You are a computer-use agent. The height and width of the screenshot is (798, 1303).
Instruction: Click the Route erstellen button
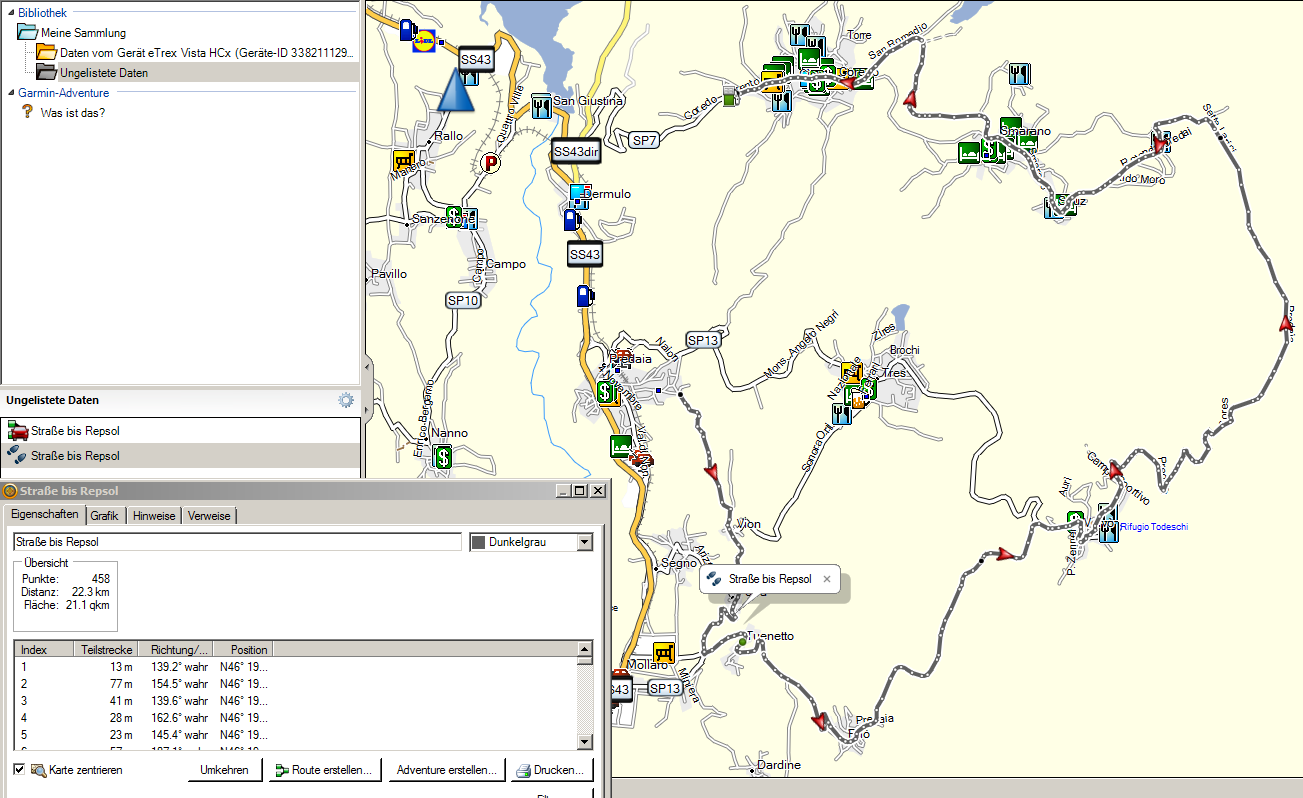(x=324, y=770)
